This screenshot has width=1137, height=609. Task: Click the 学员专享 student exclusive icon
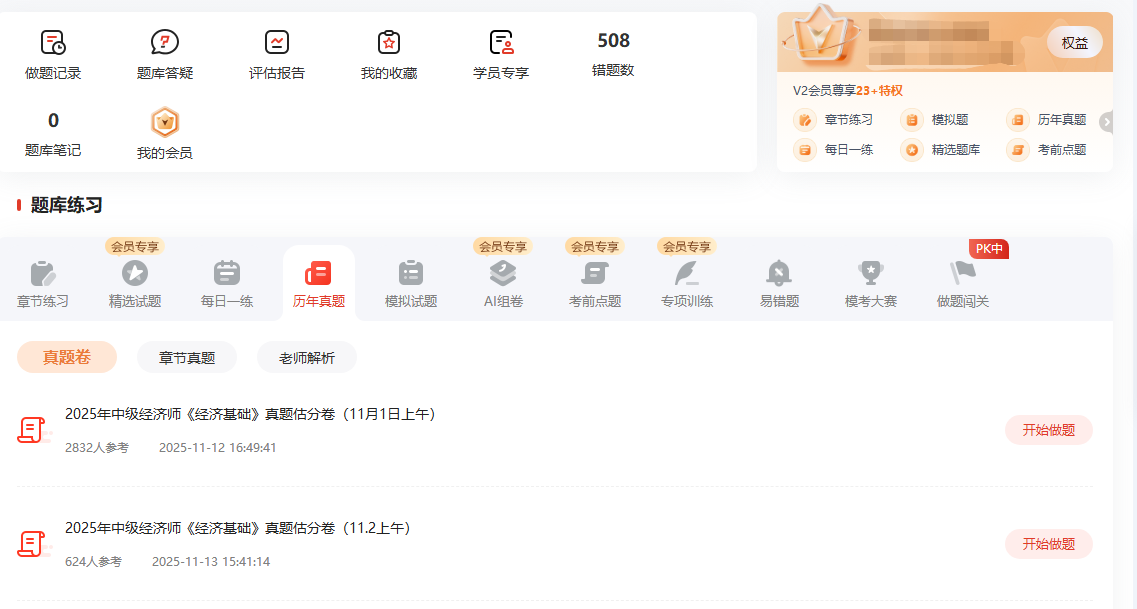click(x=501, y=43)
